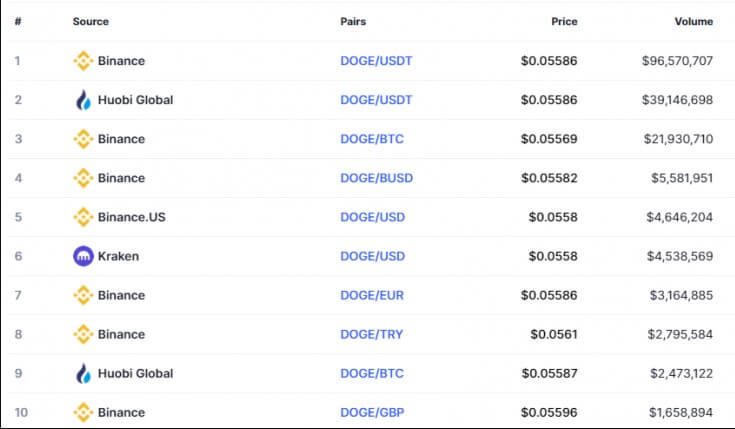Sort by the Volume column header
The width and height of the screenshot is (735, 429).
pos(694,22)
